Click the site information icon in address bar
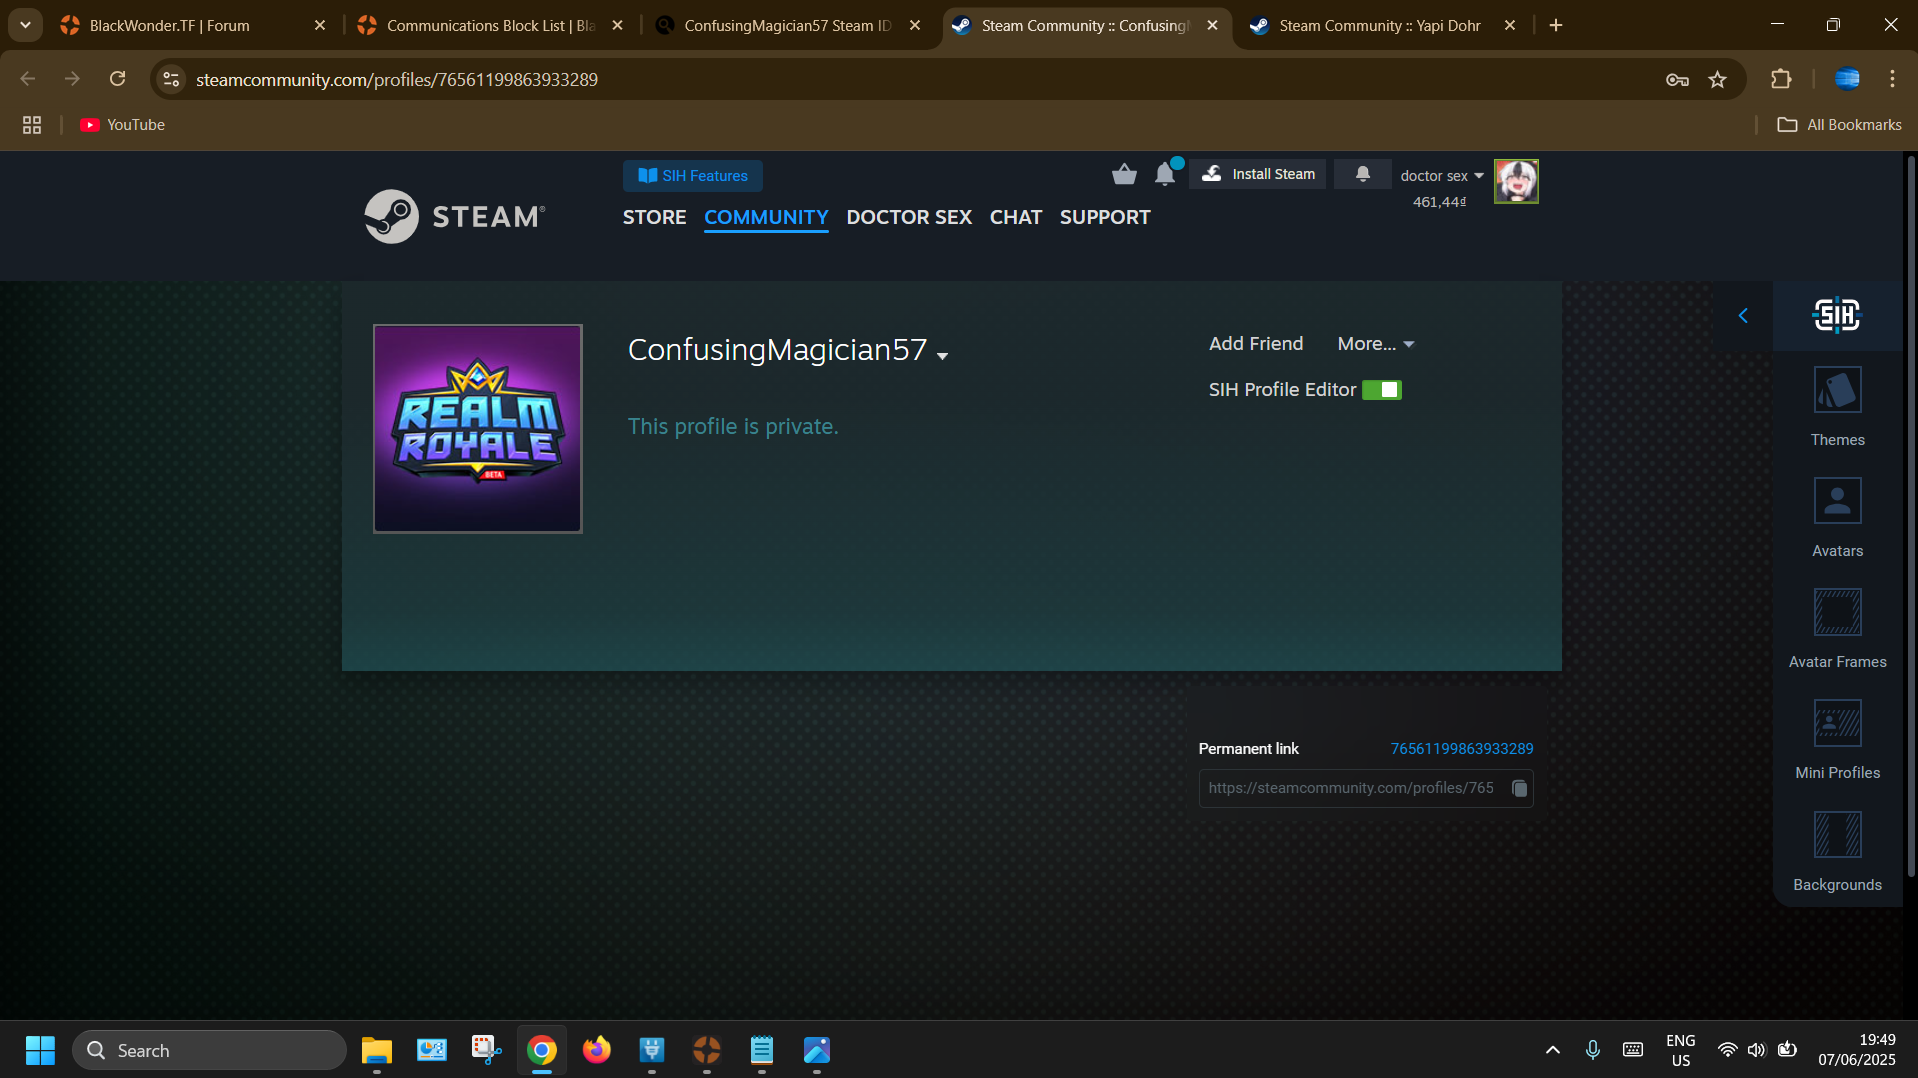The width and height of the screenshot is (1918, 1078). tap(172, 79)
